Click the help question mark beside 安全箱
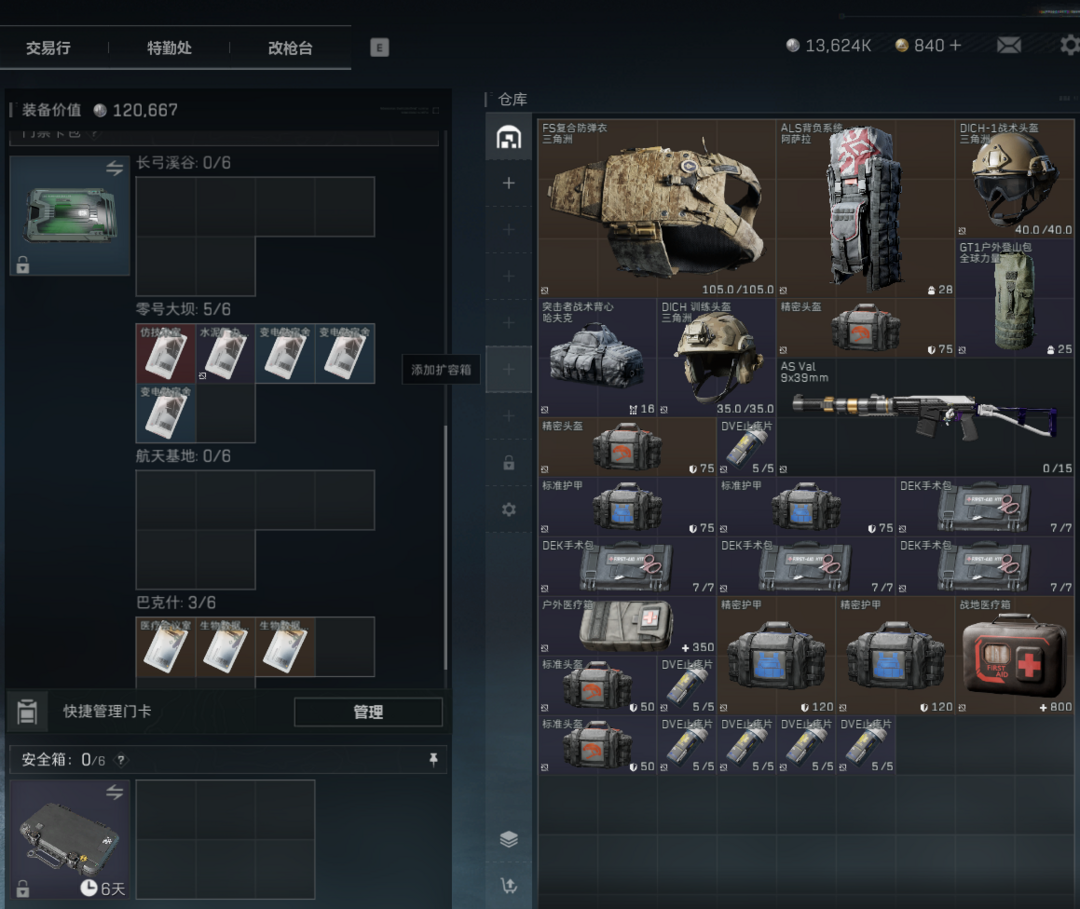 coord(121,760)
